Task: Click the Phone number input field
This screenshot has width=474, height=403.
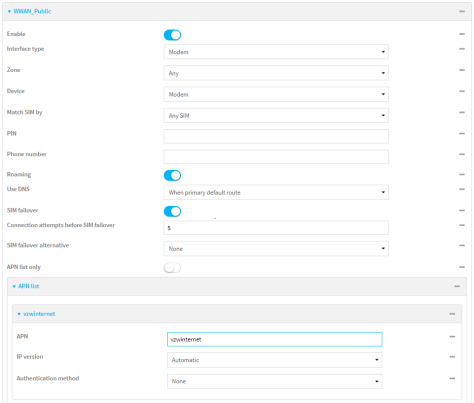Action: click(x=276, y=157)
